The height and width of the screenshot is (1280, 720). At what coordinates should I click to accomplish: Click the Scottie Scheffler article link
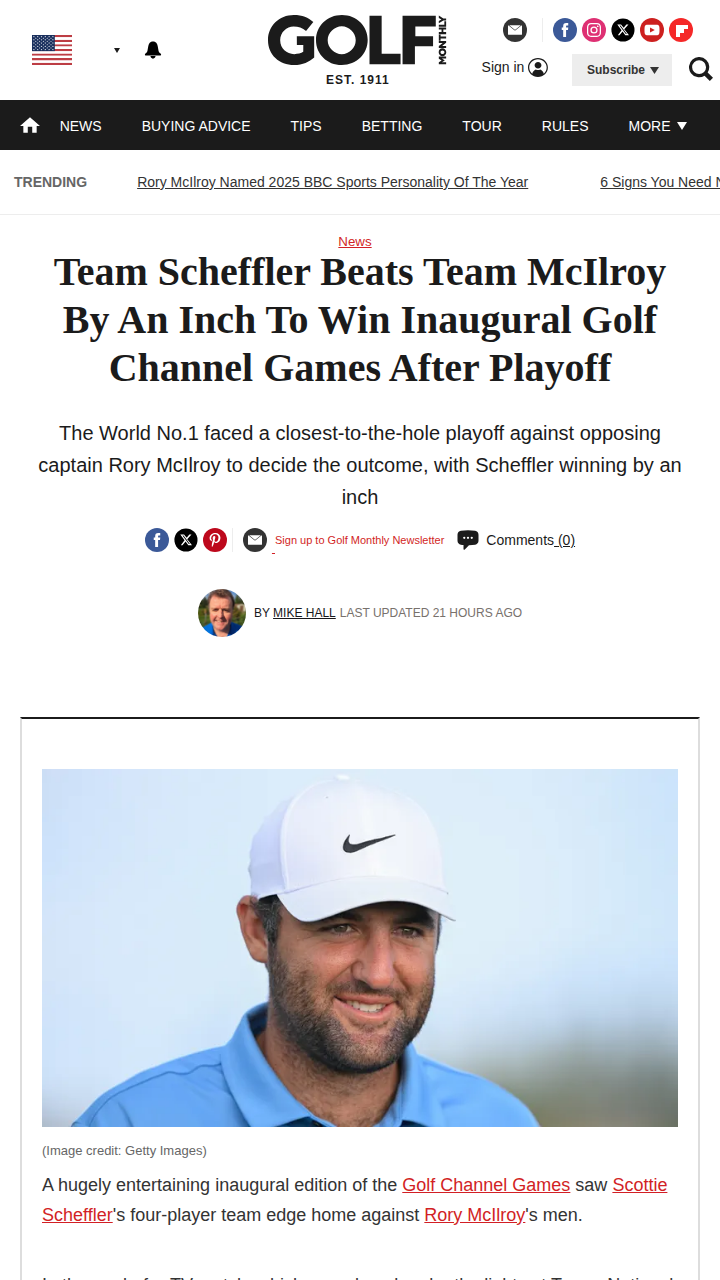click(639, 1185)
